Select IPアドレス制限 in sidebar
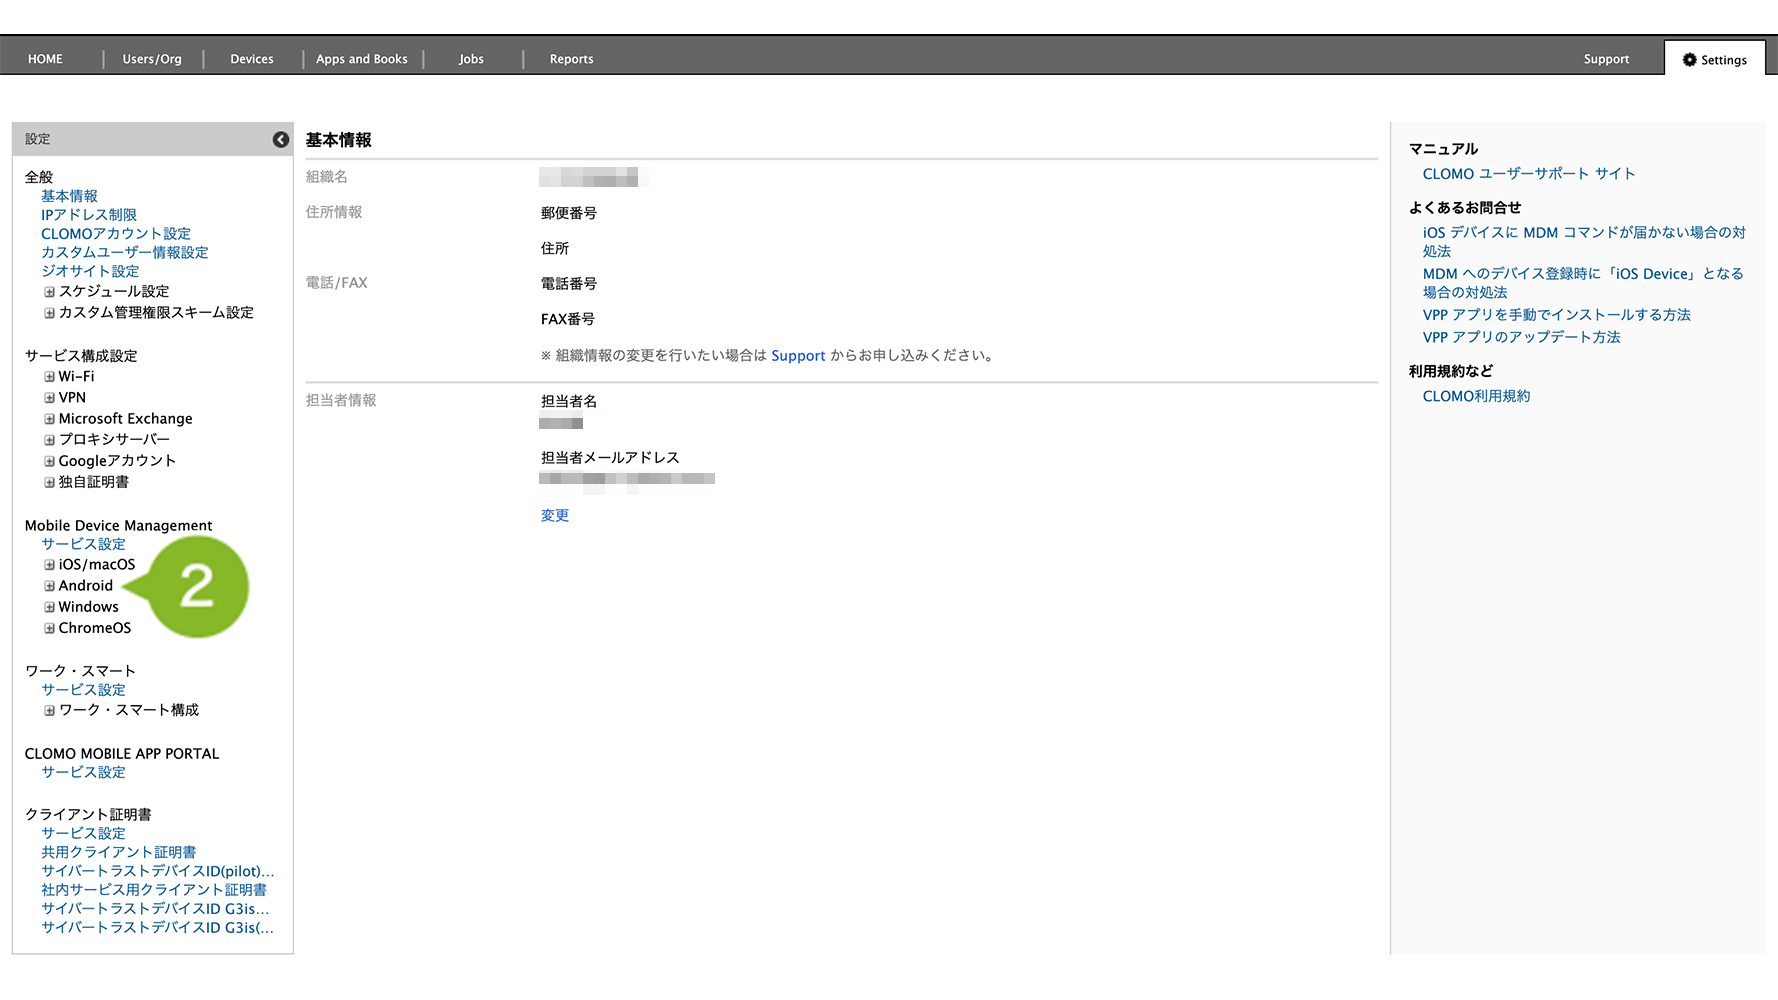Viewport: 1778px width, 1000px height. [x=89, y=215]
